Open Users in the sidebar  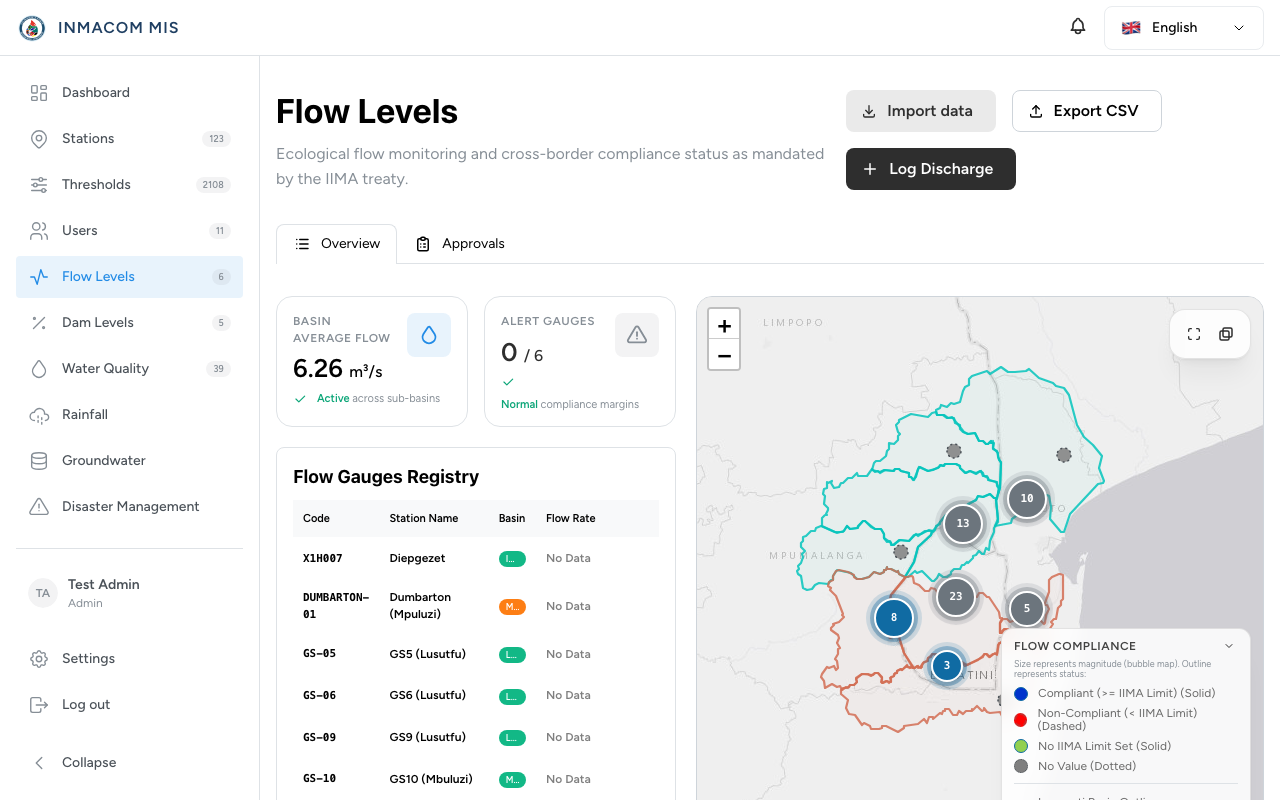click(129, 231)
